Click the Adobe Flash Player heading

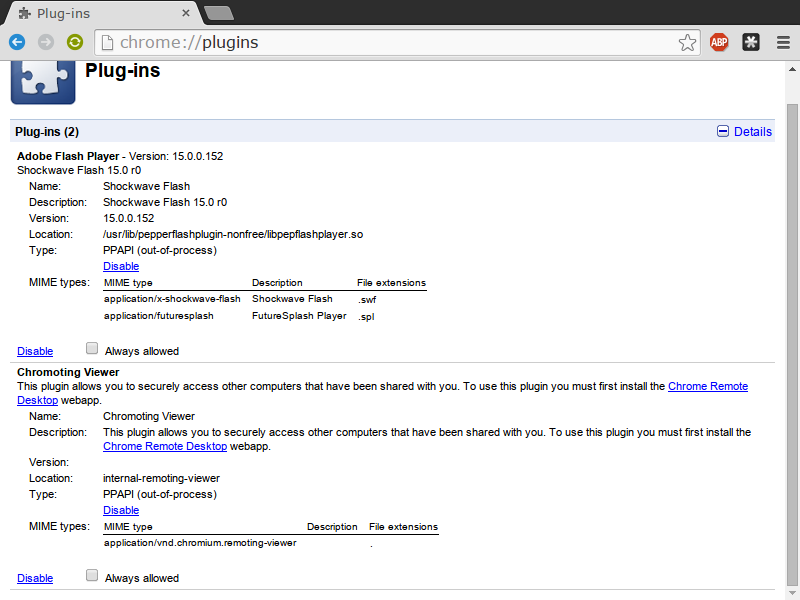pos(68,156)
